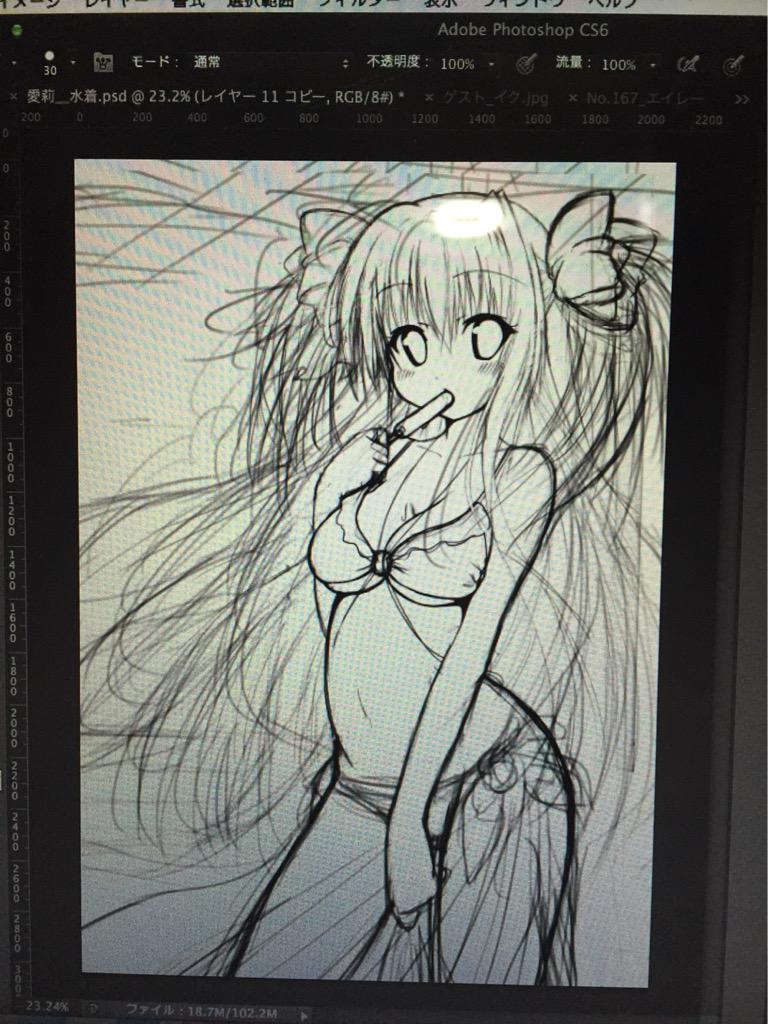Click the vertical ruler at 1600

[12, 620]
